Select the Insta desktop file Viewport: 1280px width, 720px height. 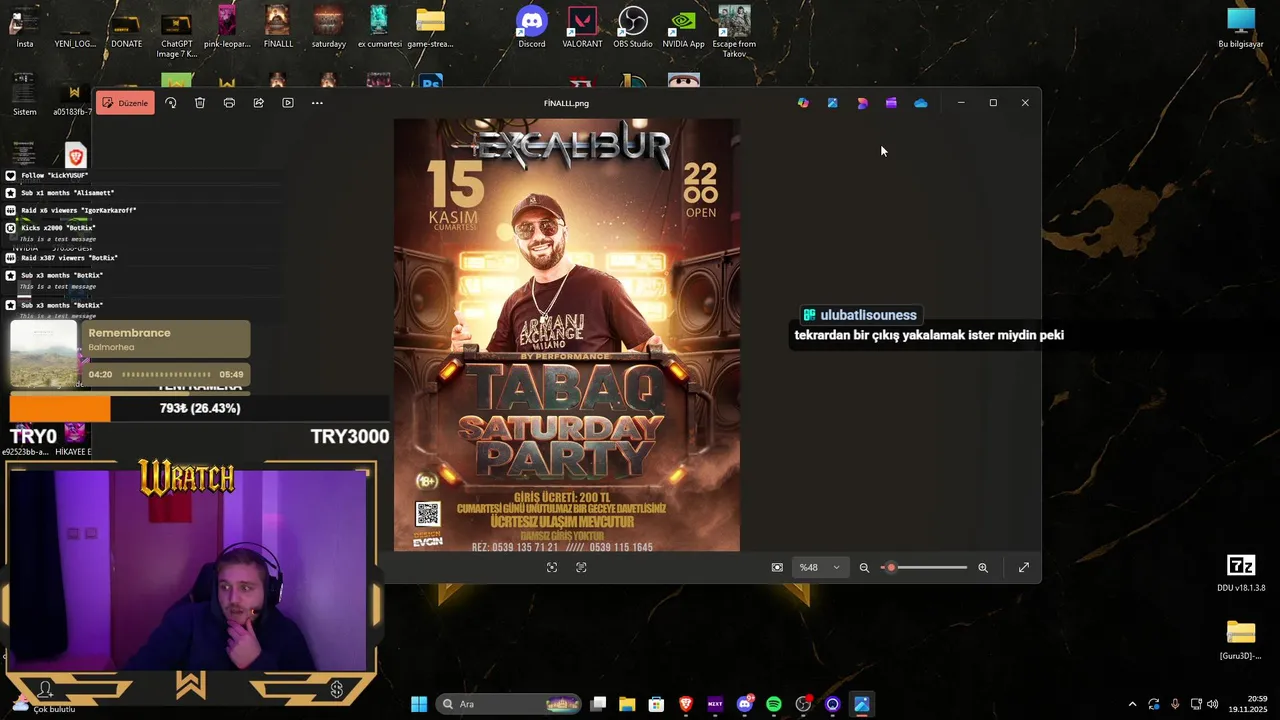coord(25,27)
